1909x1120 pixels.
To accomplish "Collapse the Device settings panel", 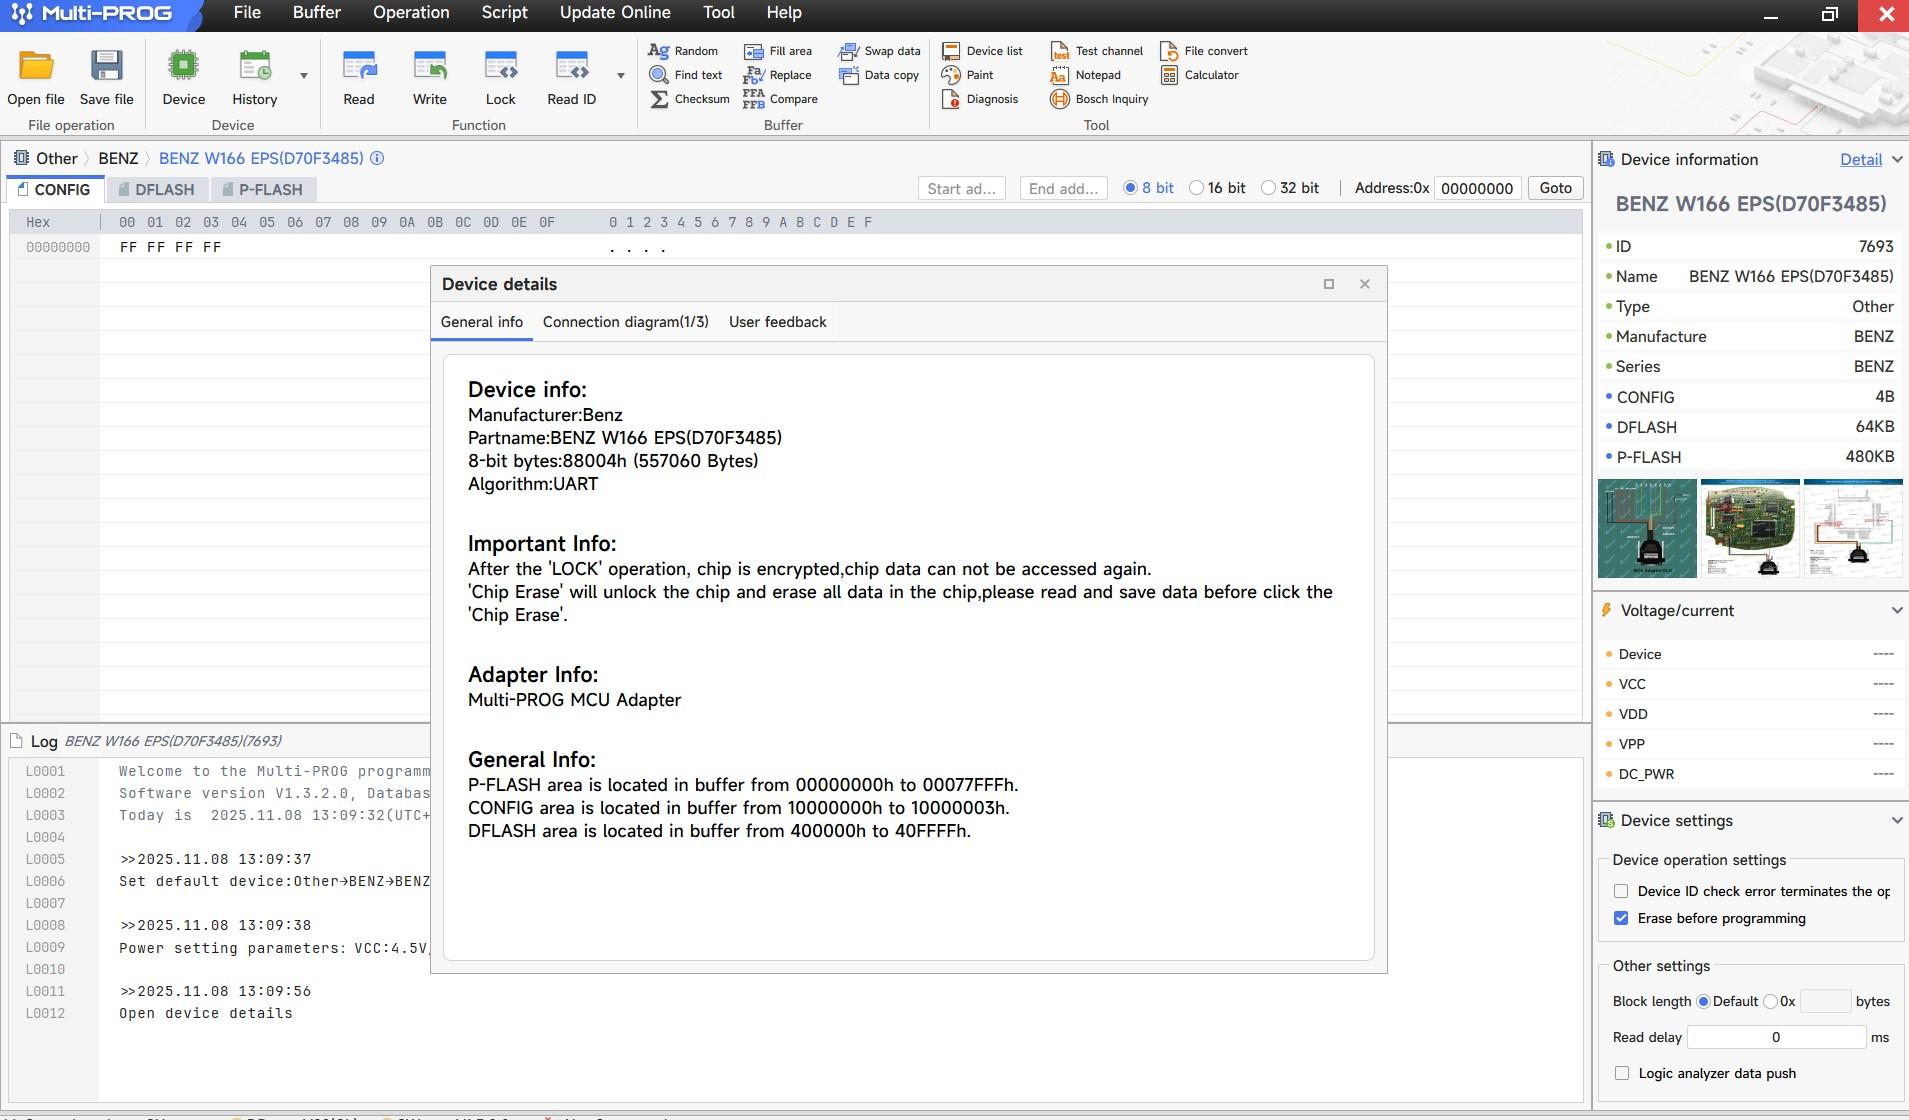I will tap(1896, 820).
